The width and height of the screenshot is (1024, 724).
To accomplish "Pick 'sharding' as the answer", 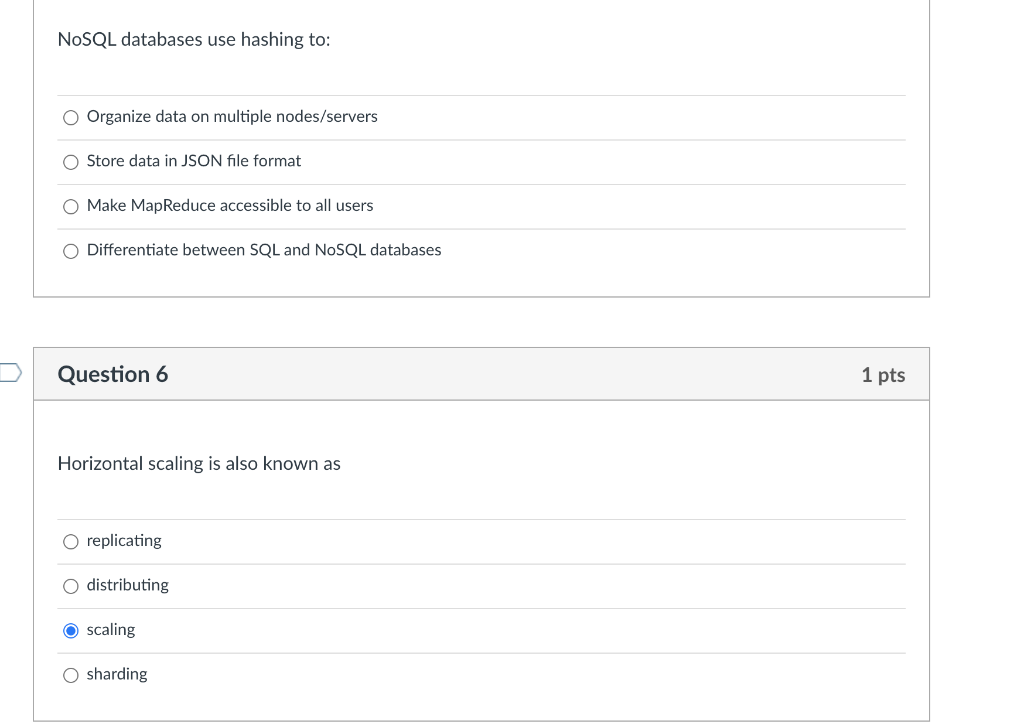I will (71, 674).
